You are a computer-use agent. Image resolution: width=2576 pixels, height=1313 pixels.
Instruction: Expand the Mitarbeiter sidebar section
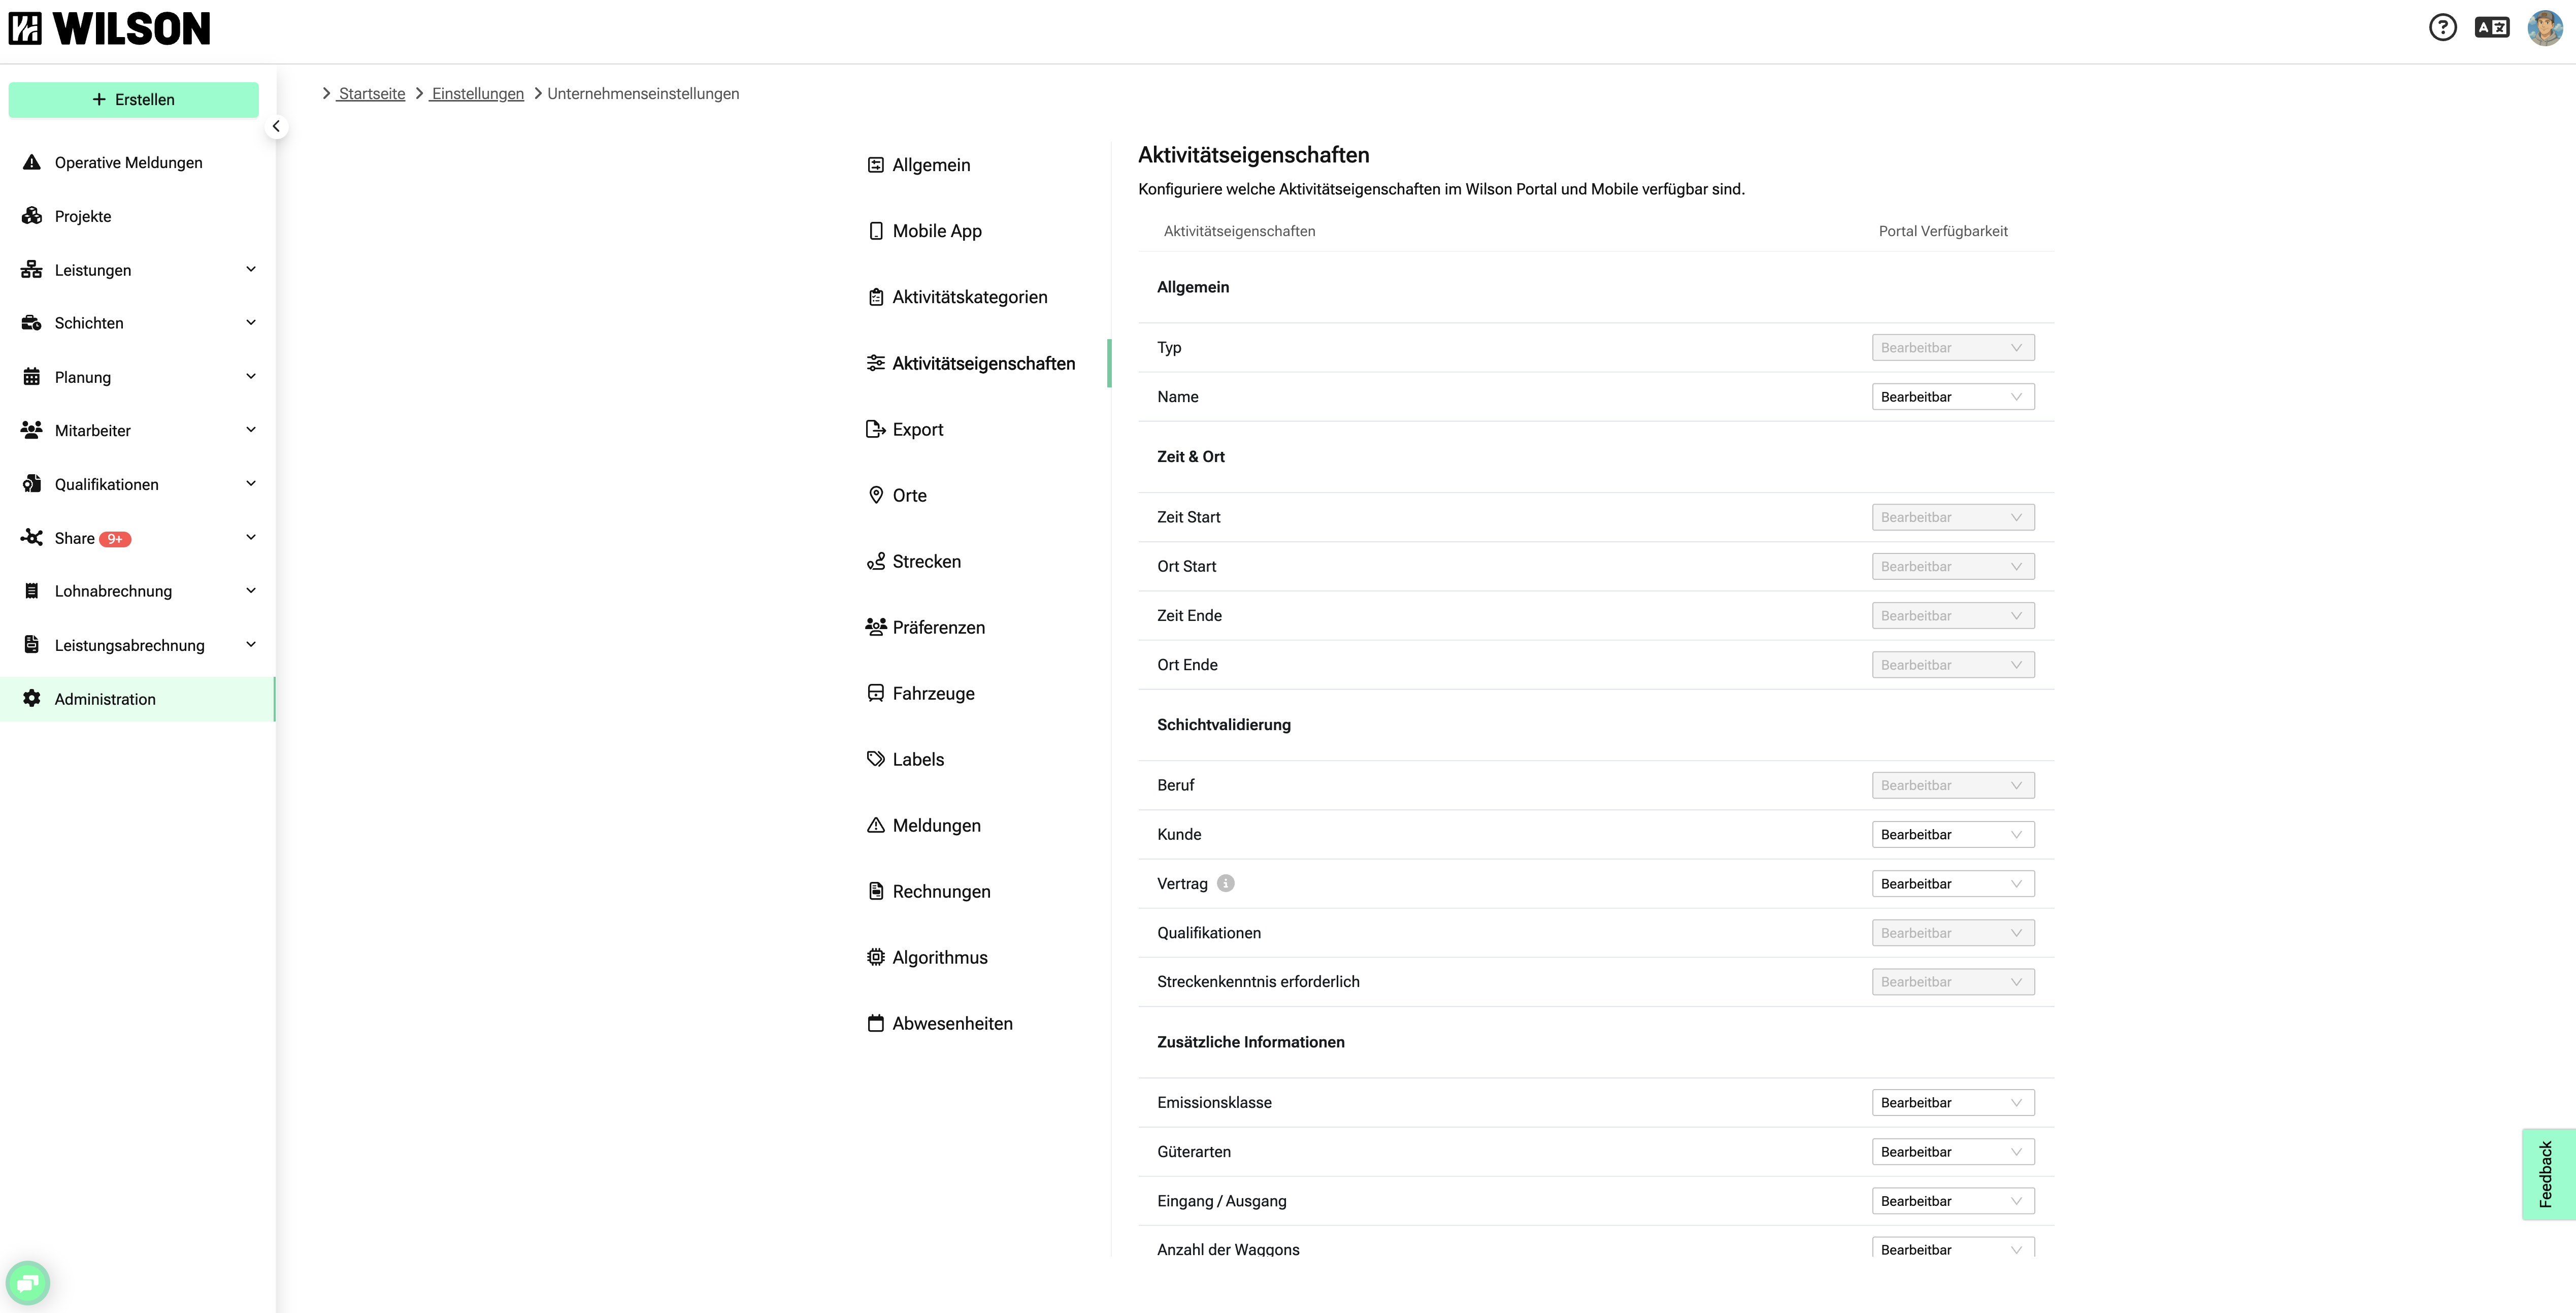tap(251, 430)
